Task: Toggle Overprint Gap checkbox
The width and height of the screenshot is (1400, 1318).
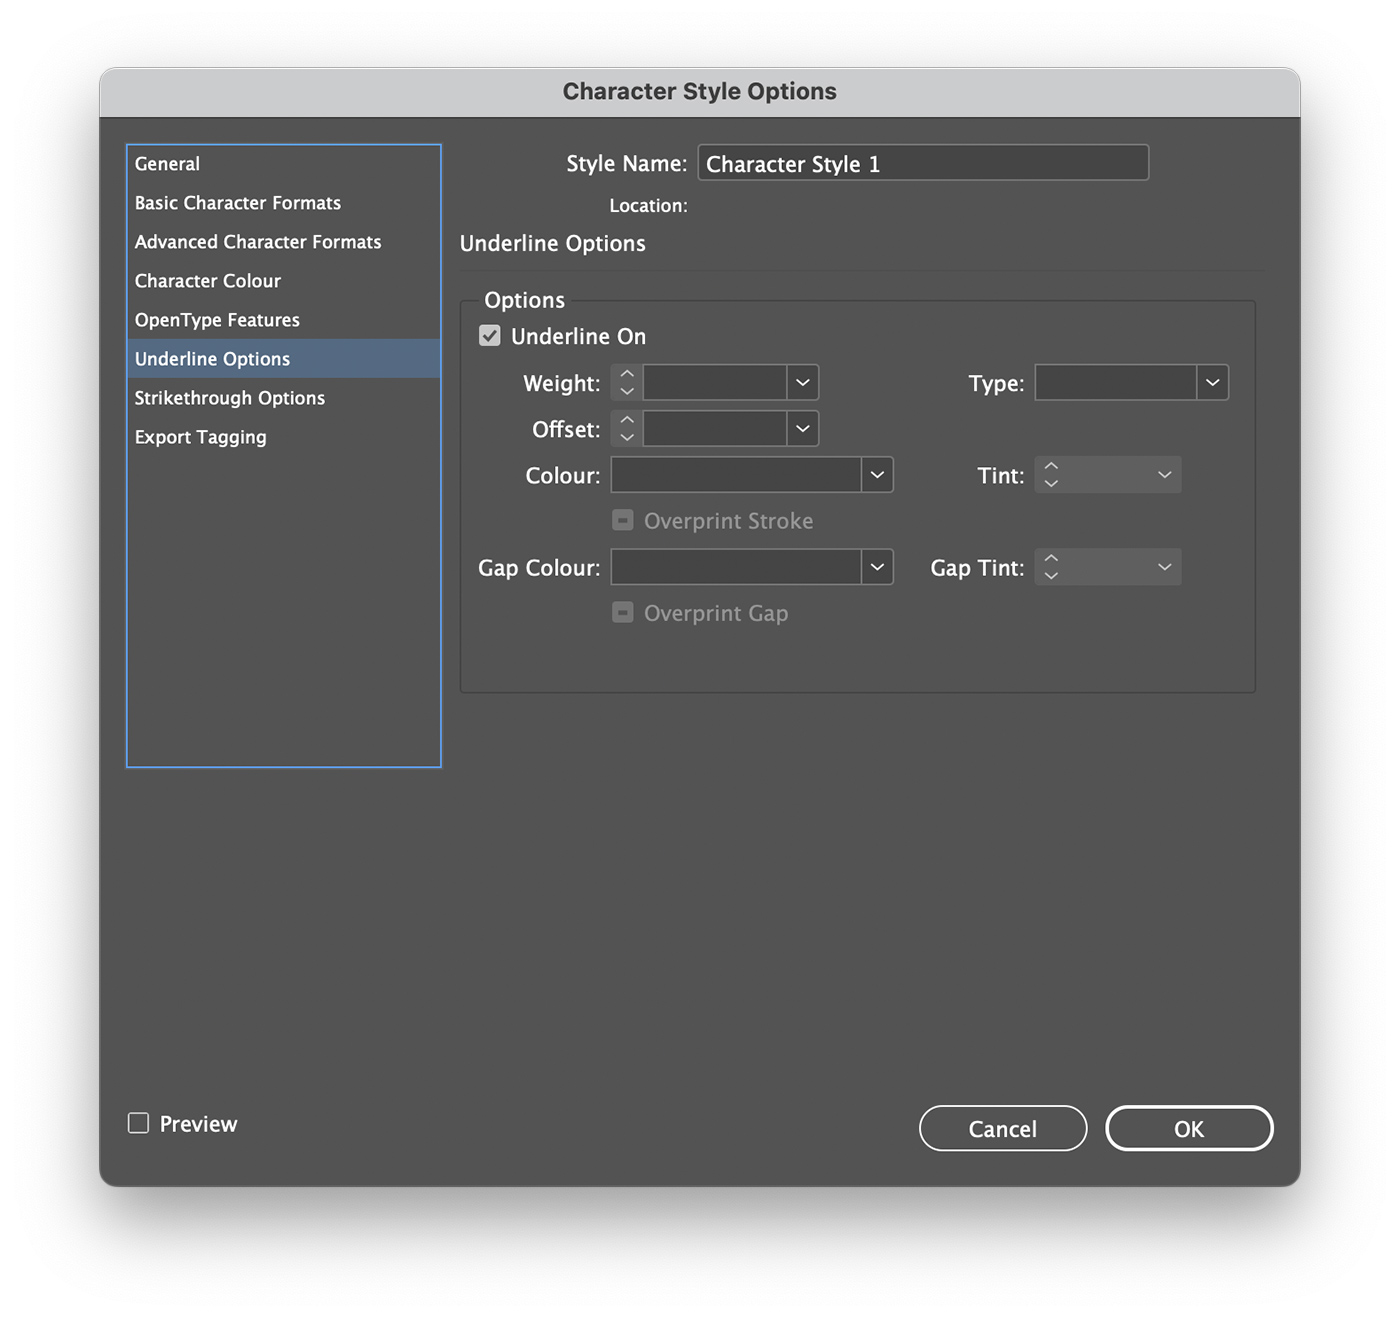Action: [623, 612]
